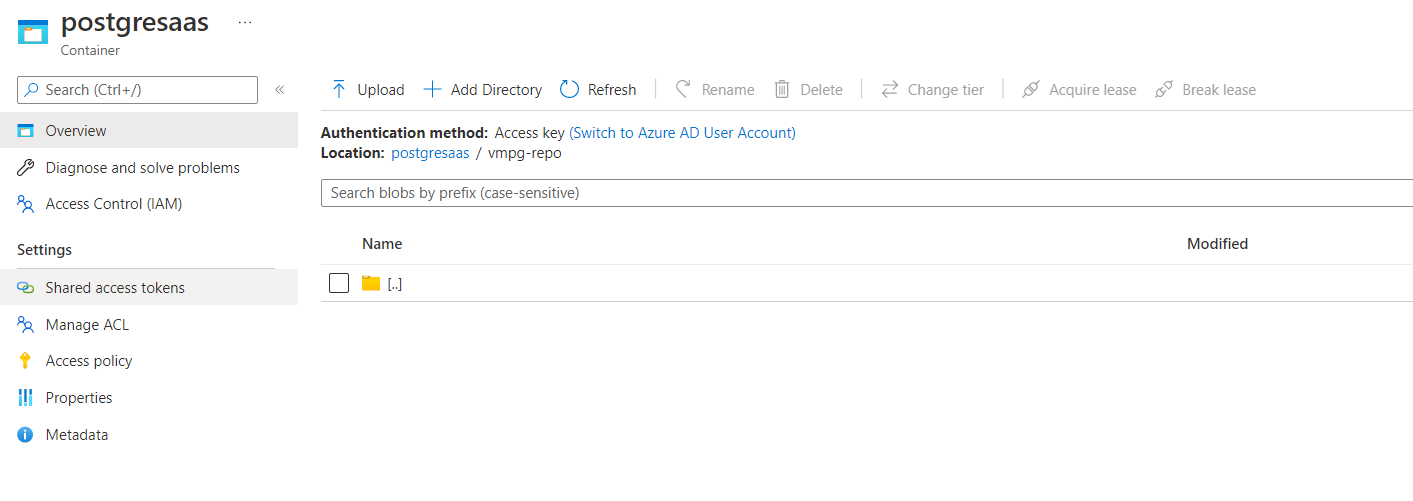Open the [..] parent folder
Viewport: 1413px width, 501px height.
tap(394, 284)
